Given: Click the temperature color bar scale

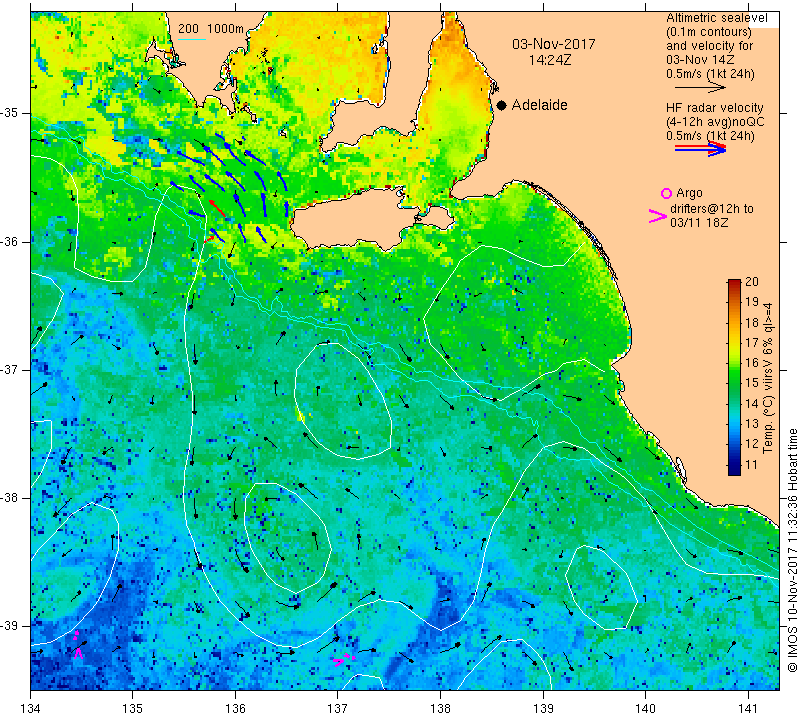Looking at the screenshot, I should pyautogui.click(x=734, y=377).
